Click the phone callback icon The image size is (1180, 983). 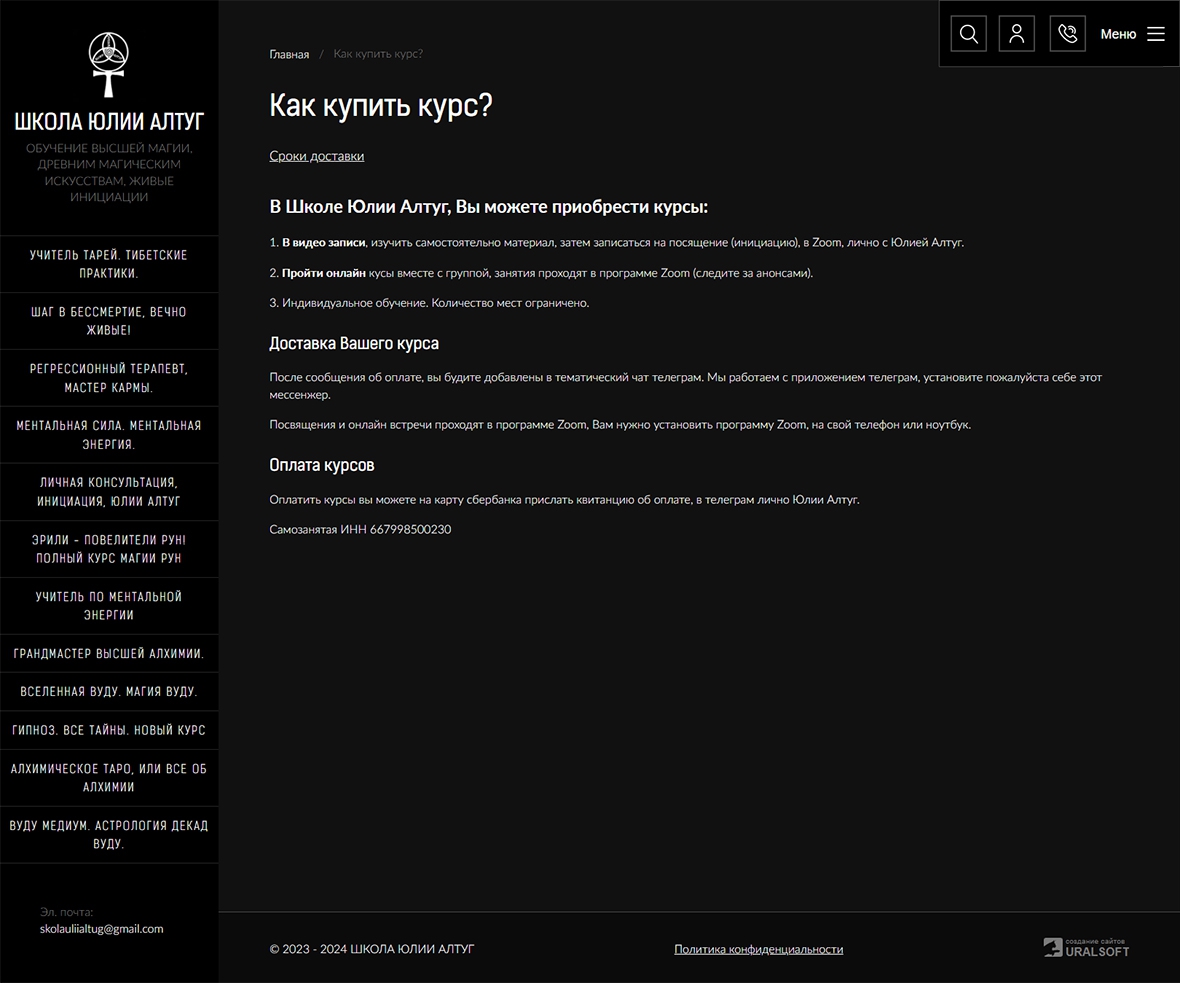(x=1067, y=34)
